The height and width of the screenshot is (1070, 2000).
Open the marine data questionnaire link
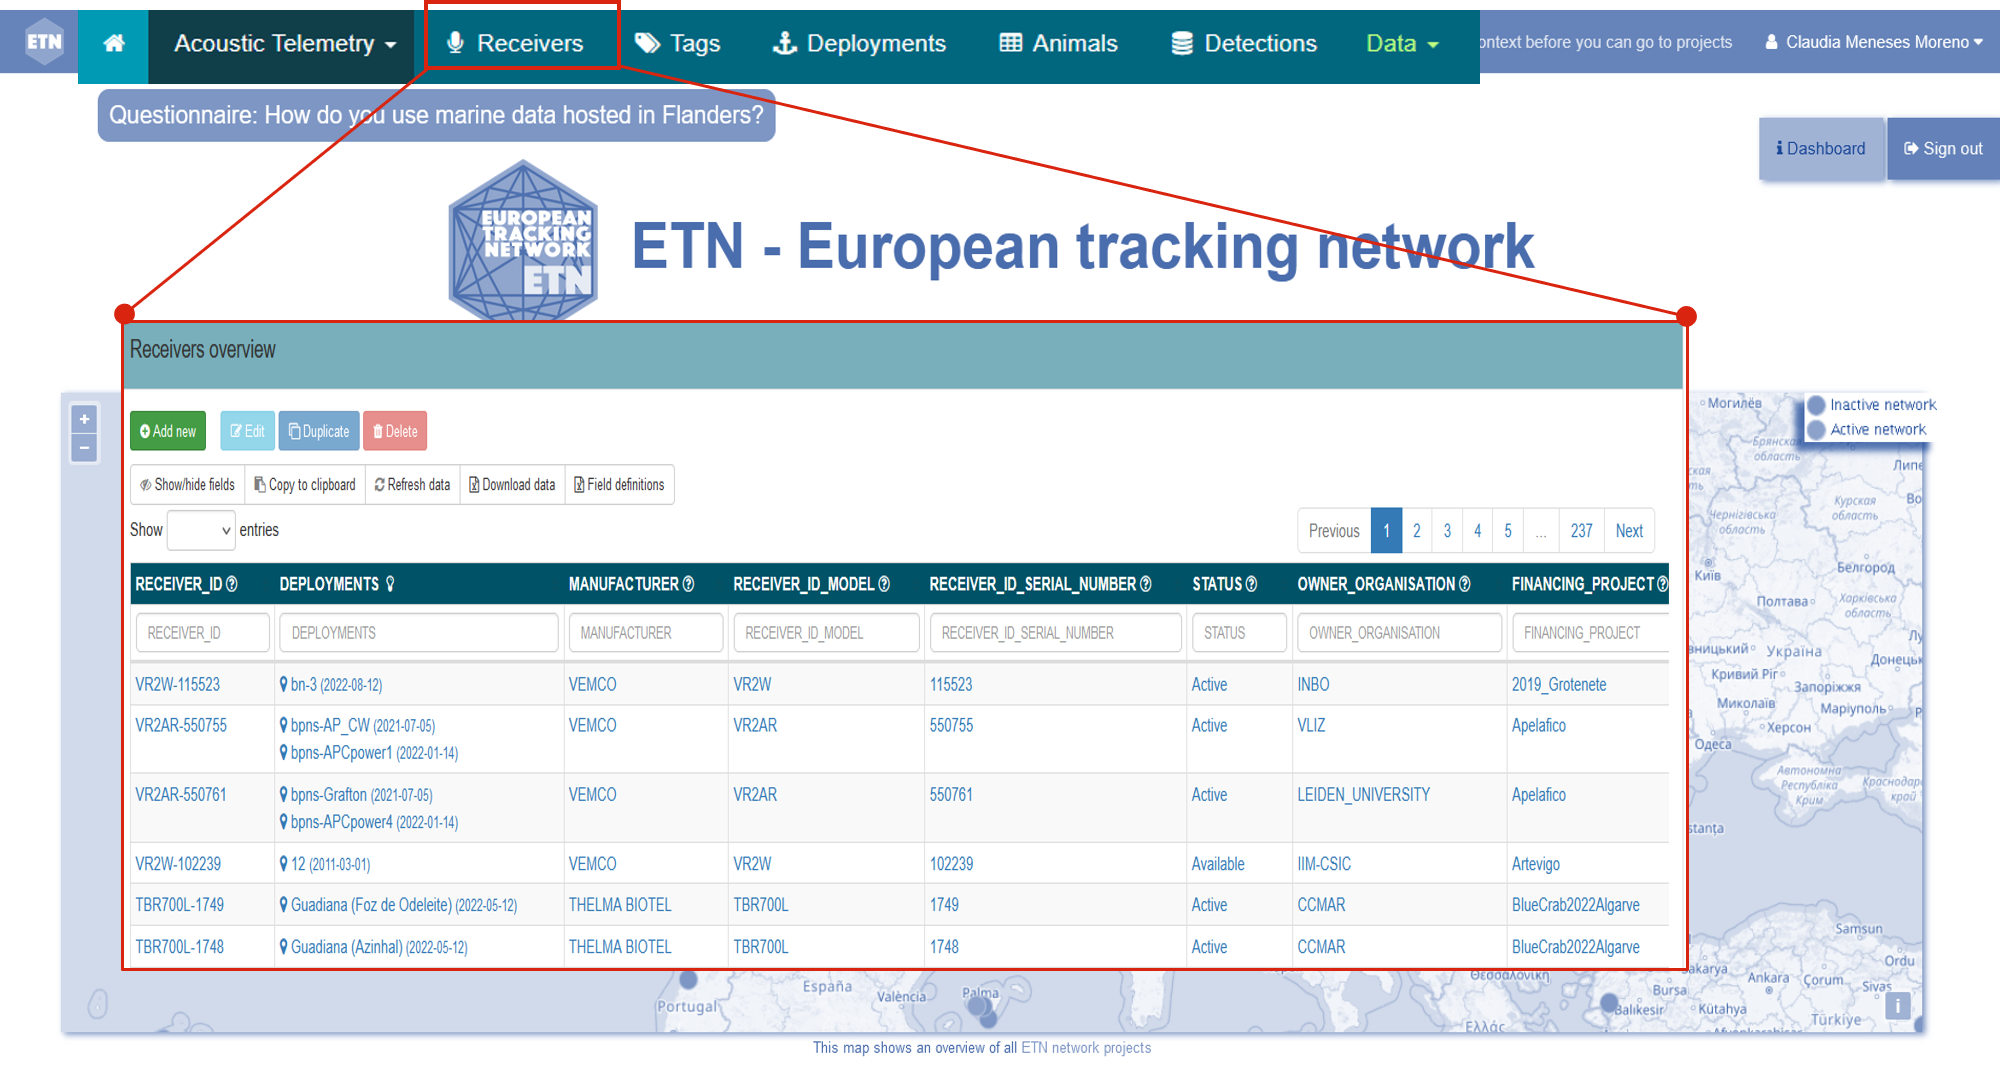tap(436, 115)
